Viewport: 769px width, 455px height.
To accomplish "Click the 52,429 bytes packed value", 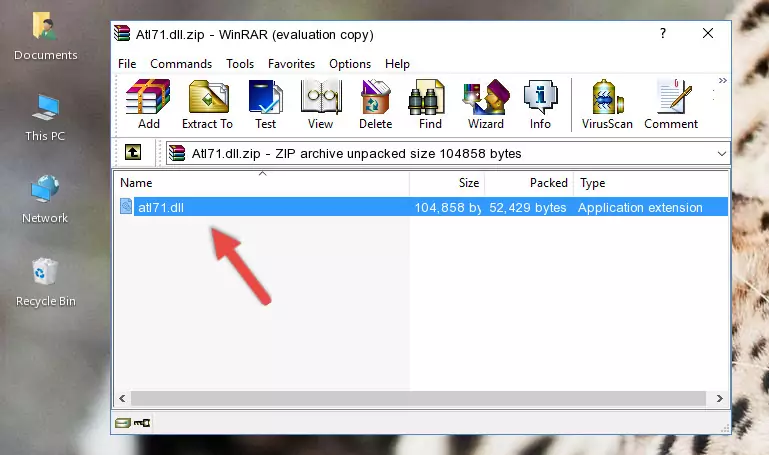I will [528, 207].
